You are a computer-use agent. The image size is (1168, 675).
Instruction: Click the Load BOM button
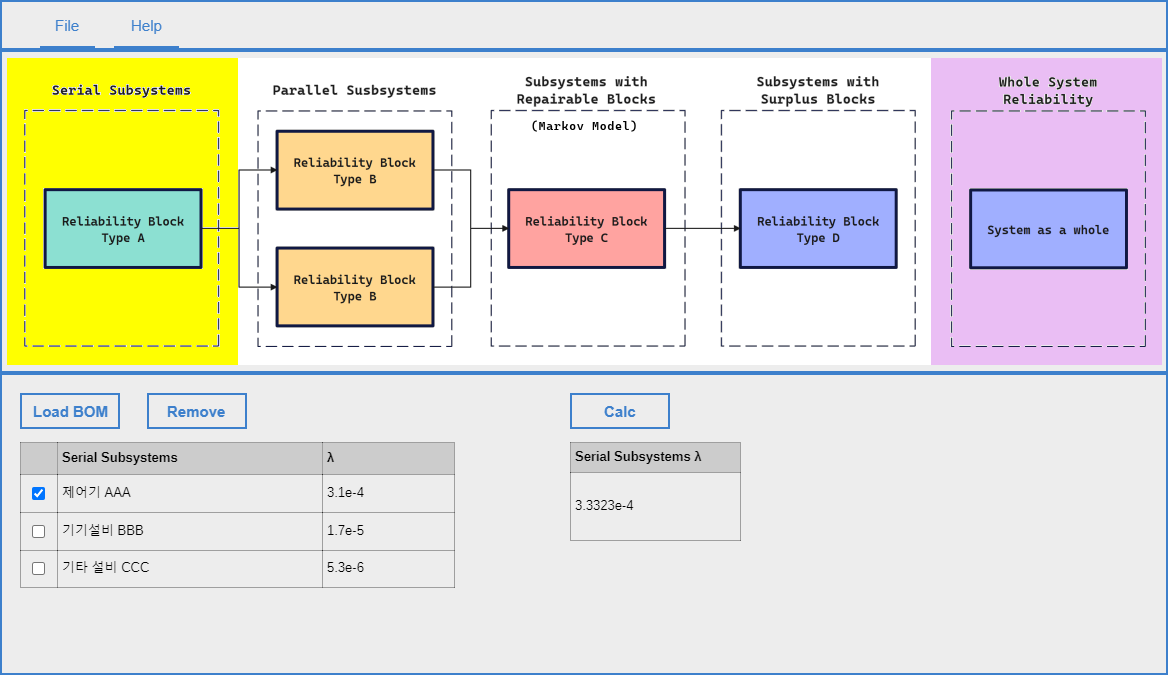[x=70, y=411]
